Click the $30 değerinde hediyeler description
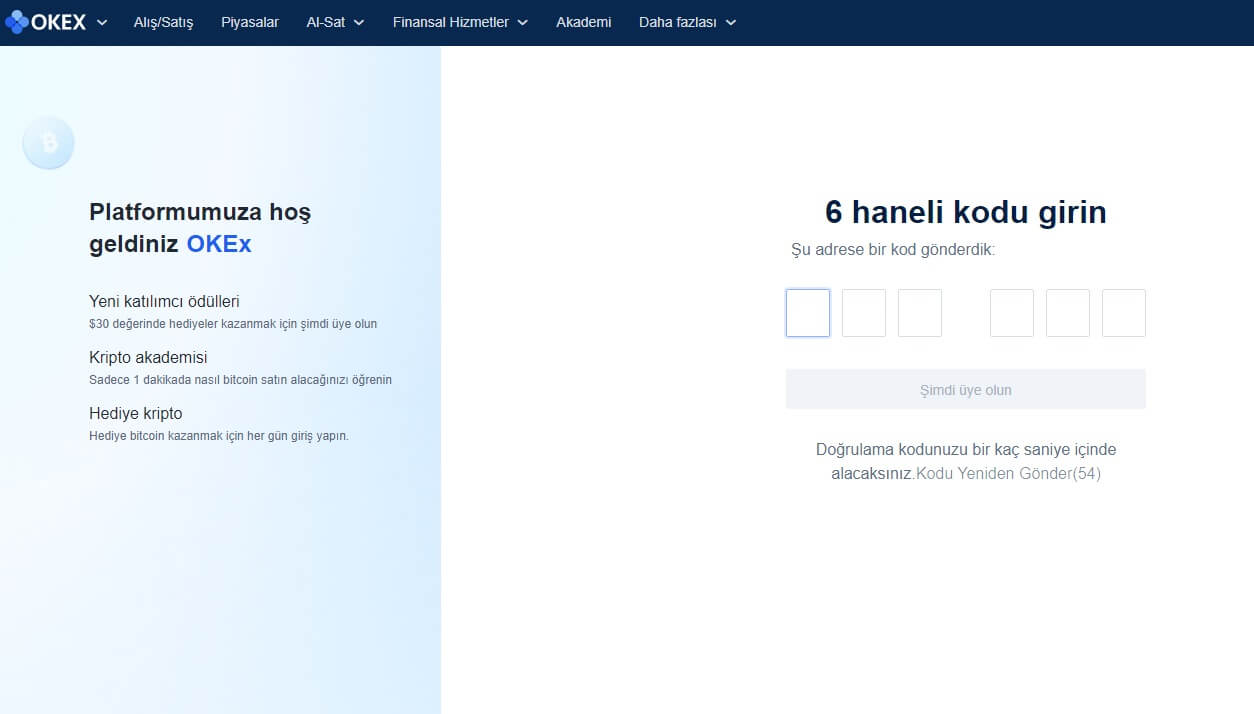1254x714 pixels. tap(233, 324)
